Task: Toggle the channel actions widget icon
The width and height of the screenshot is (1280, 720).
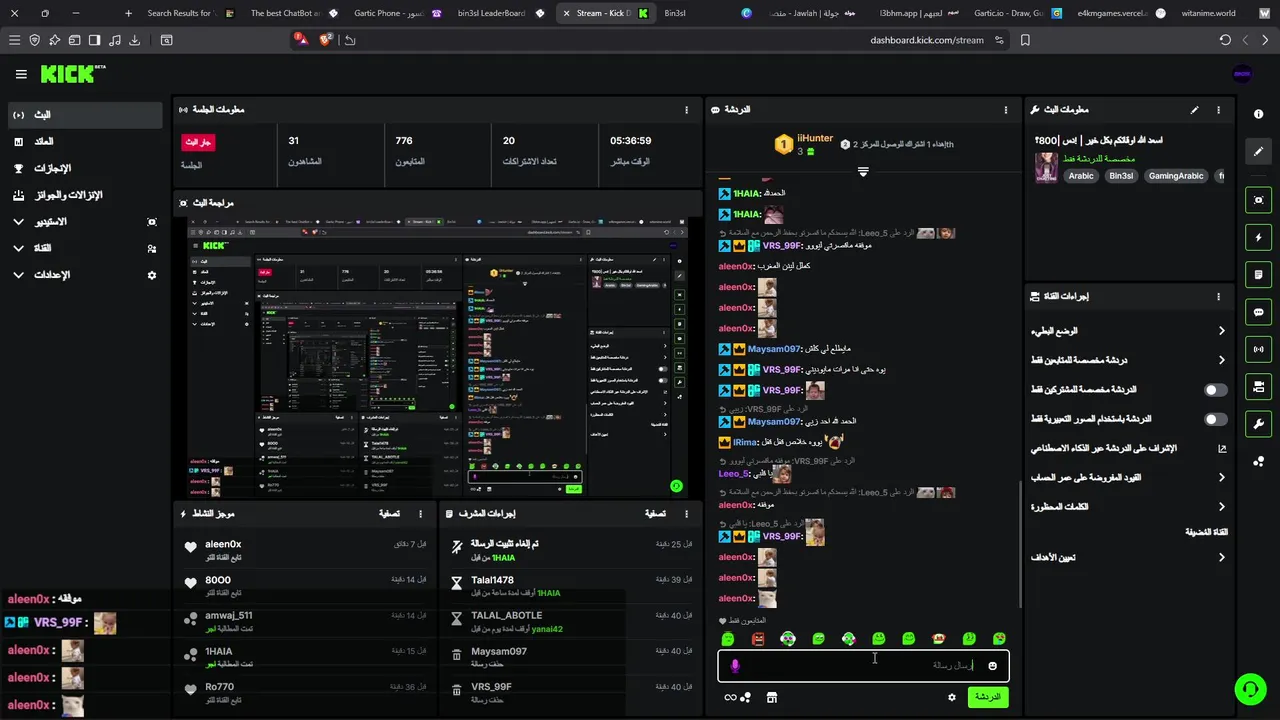Action: pos(1258,386)
